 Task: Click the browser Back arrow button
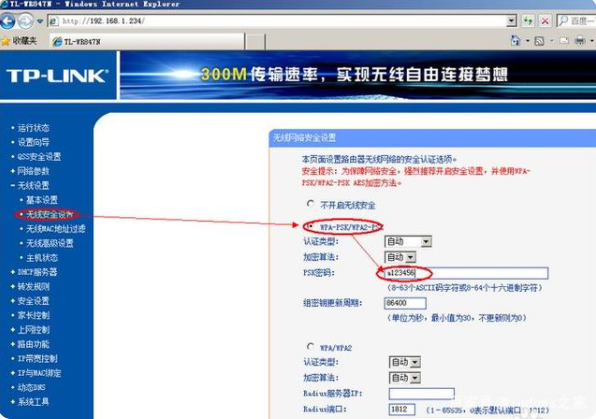point(8,21)
